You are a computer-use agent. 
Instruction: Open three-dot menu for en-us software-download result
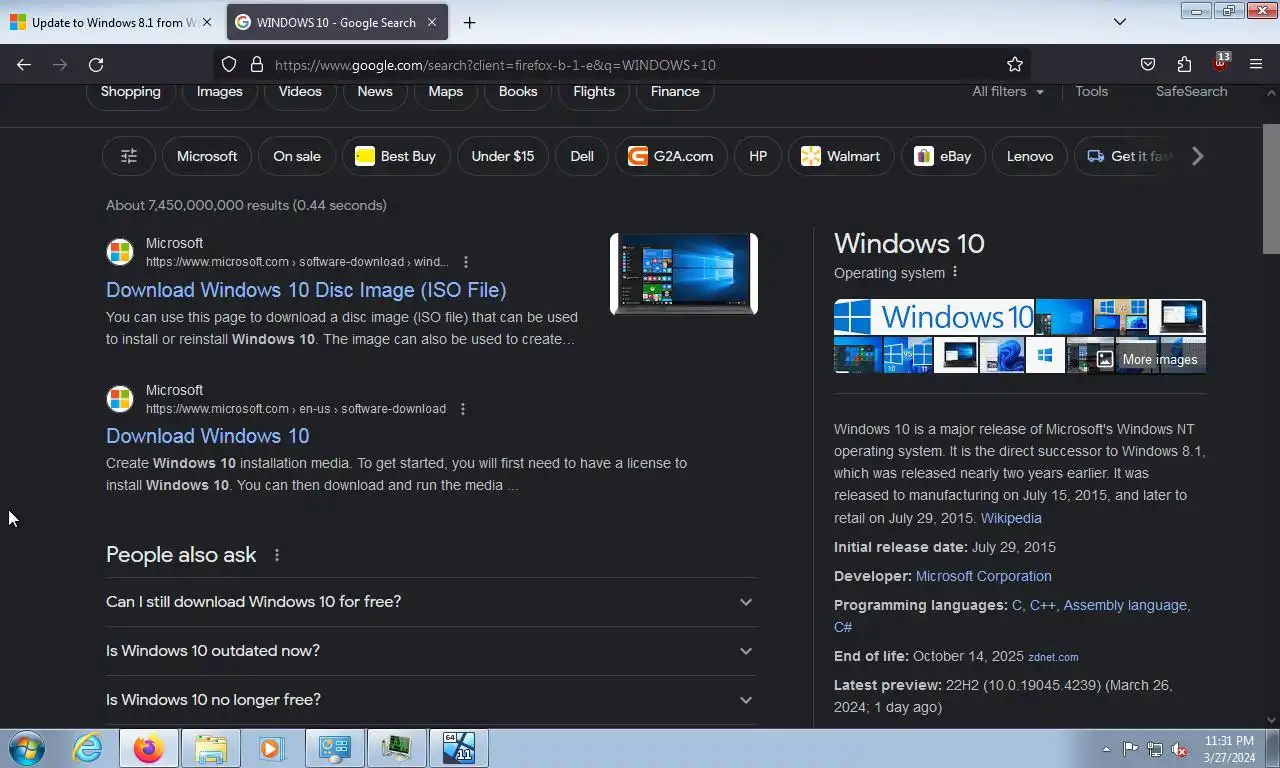[463, 409]
